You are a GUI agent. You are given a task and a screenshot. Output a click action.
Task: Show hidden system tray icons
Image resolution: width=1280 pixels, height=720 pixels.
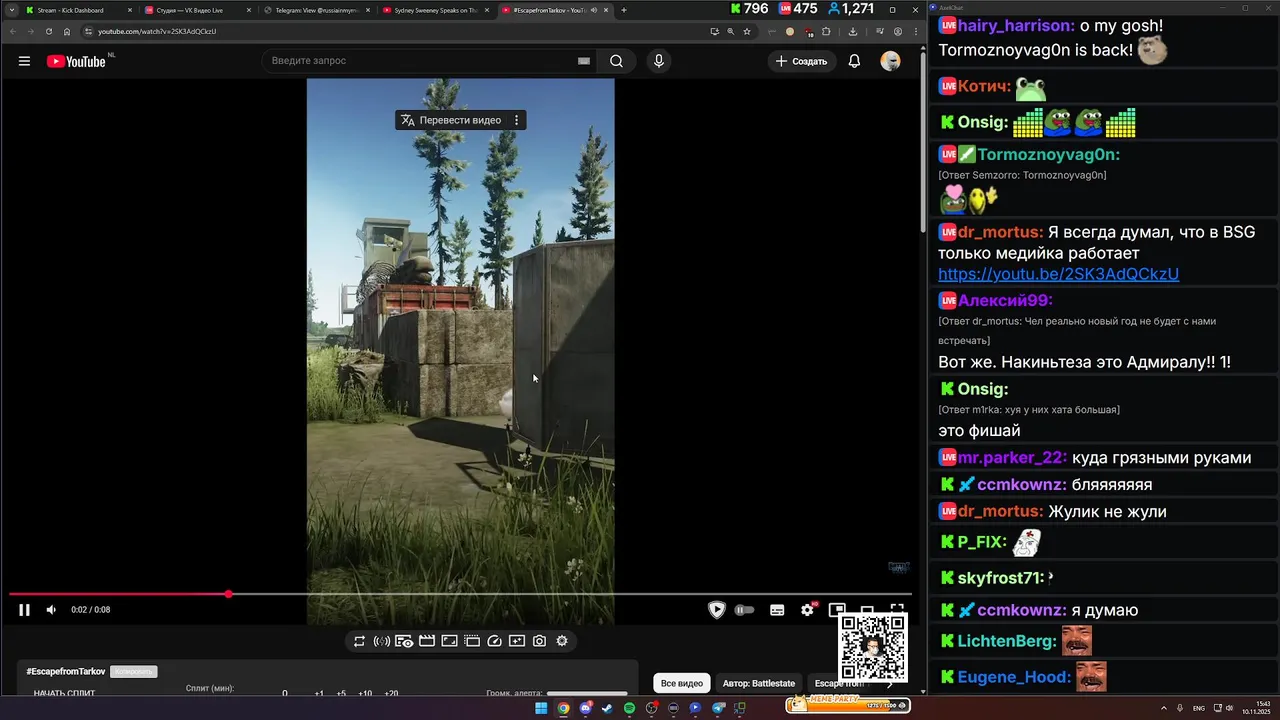1164,708
